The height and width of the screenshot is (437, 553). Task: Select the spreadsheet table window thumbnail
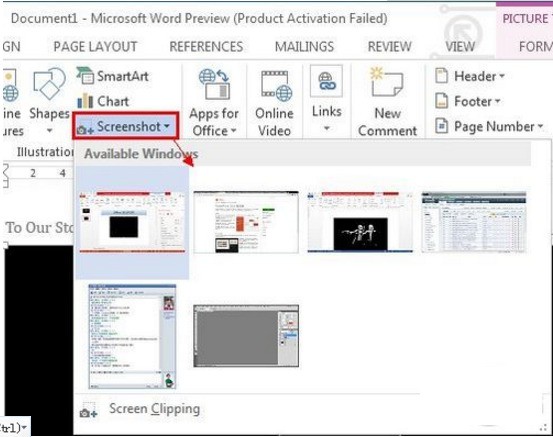tap(474, 222)
